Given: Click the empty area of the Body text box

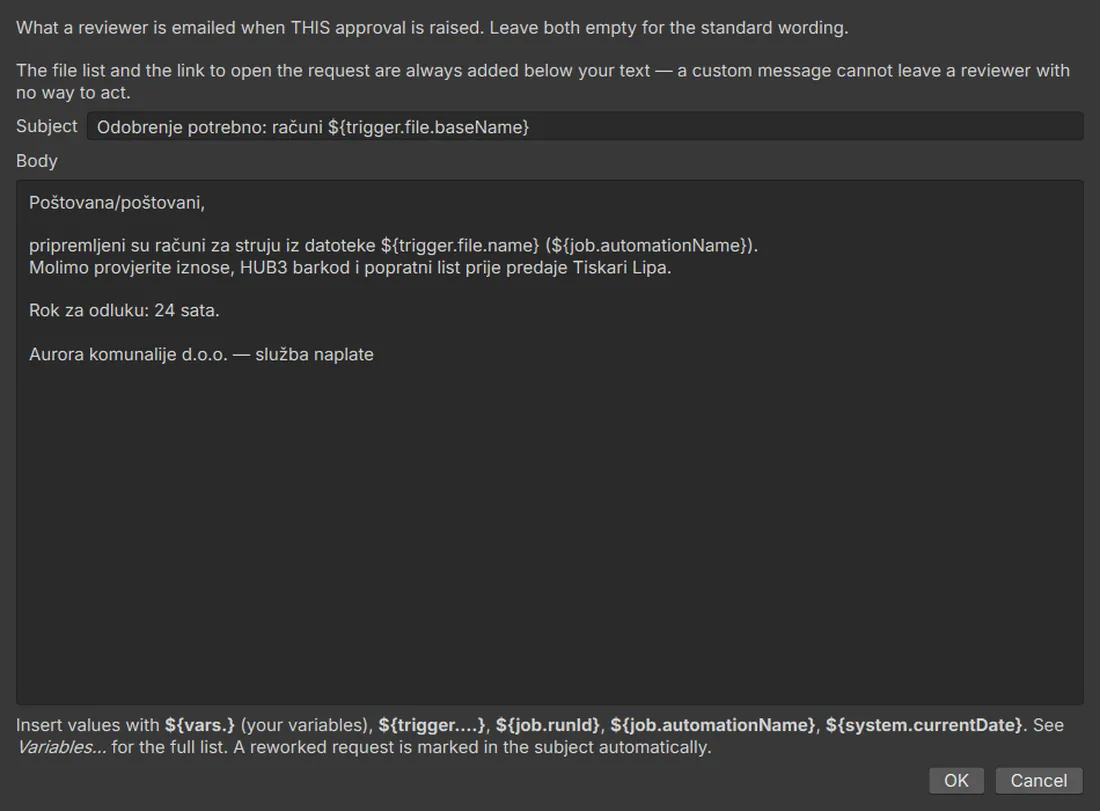Looking at the screenshot, I should coord(550,533).
